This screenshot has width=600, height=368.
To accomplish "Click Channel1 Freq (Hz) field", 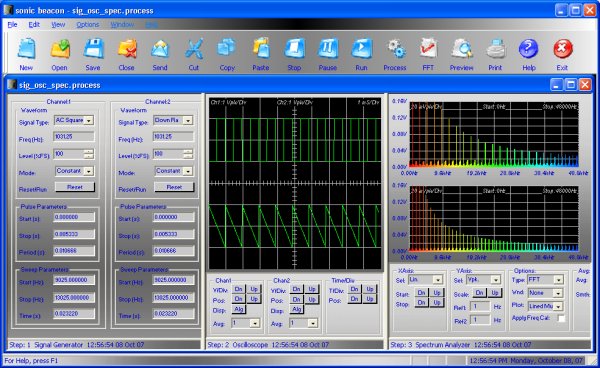I will click(73, 137).
